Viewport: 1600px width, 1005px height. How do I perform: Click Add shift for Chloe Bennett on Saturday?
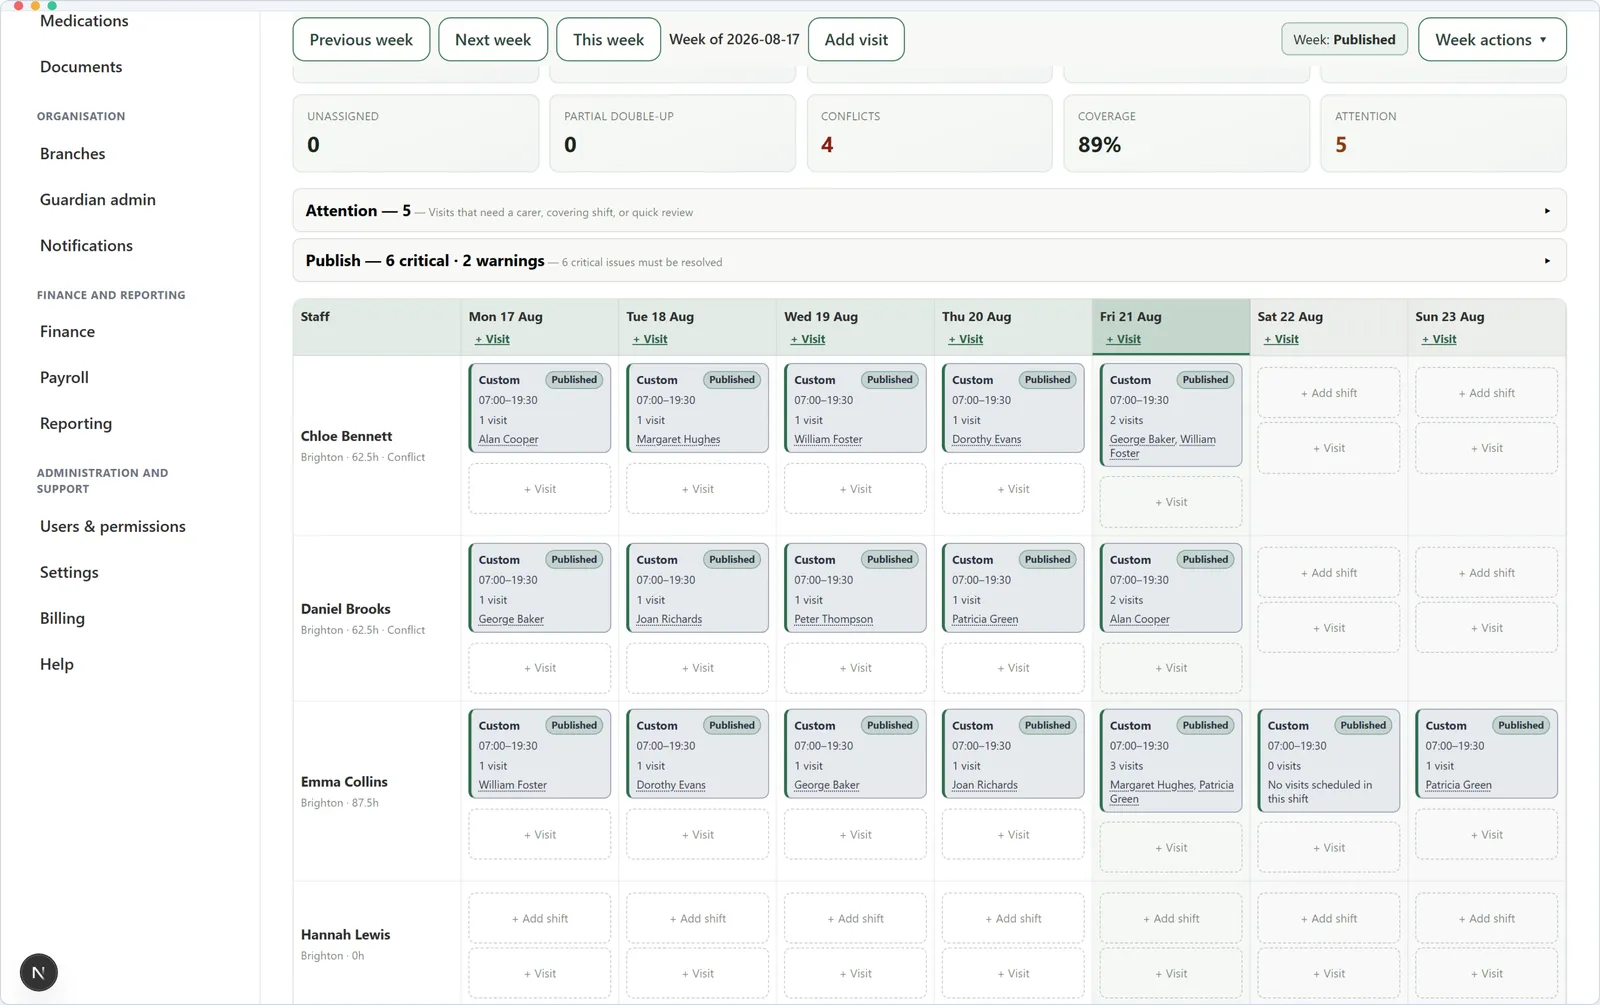[1329, 393]
